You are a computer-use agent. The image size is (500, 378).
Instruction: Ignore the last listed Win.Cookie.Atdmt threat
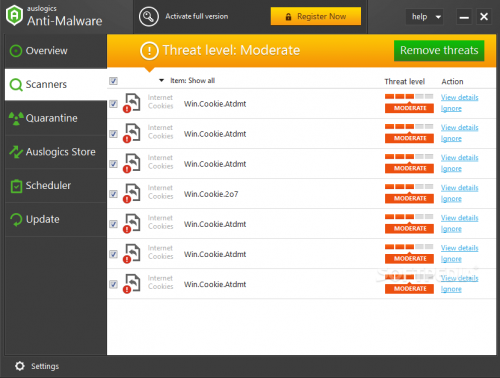click(451, 289)
